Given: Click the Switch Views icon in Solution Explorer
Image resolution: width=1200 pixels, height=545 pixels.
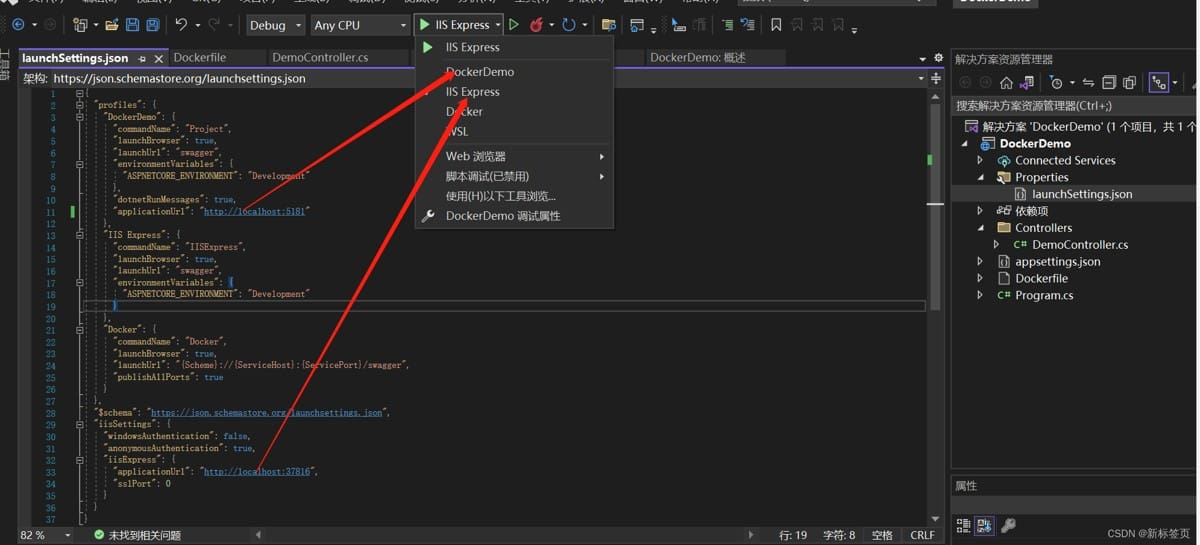Looking at the screenshot, I should [x=1026, y=82].
